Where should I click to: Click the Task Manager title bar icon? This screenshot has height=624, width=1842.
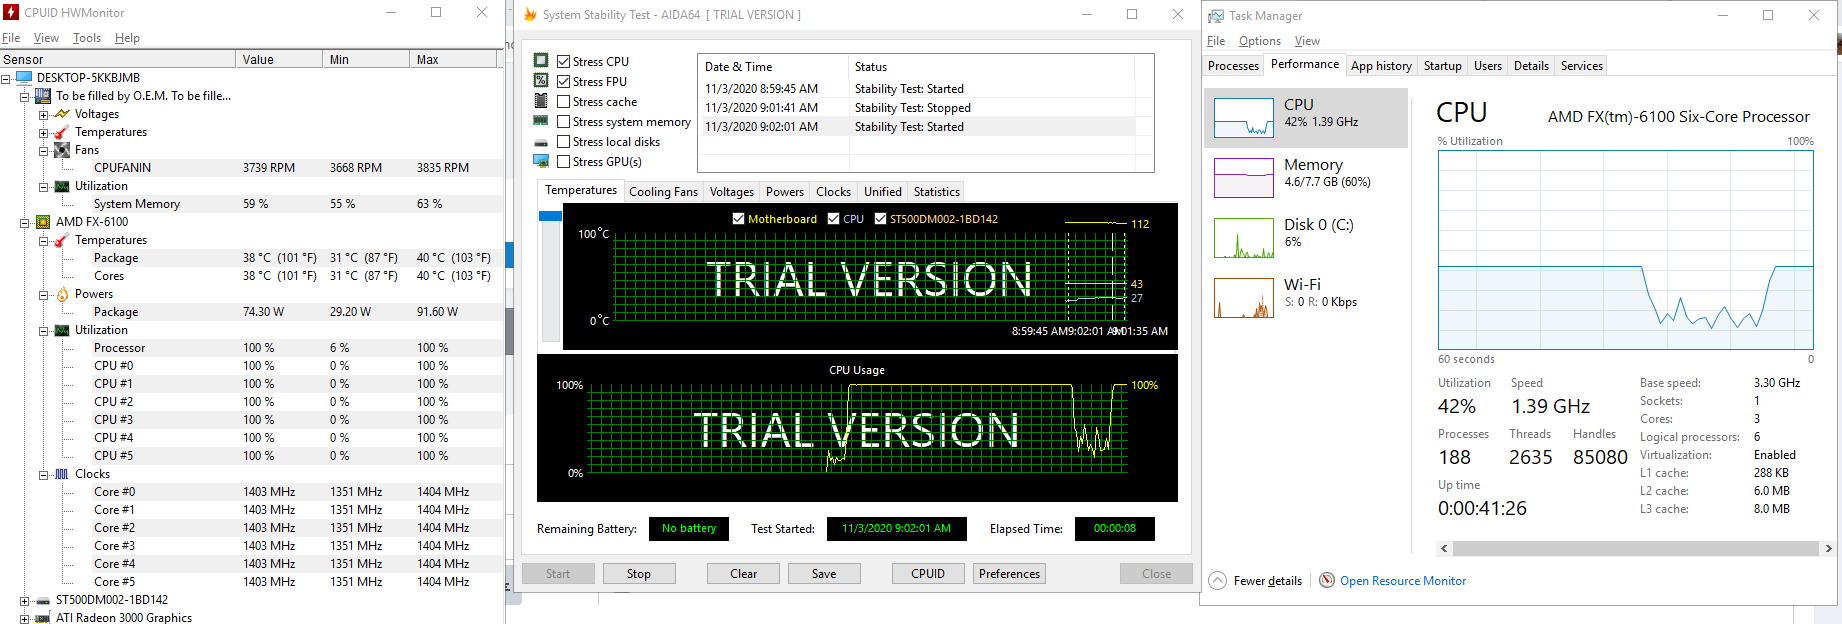(1216, 16)
